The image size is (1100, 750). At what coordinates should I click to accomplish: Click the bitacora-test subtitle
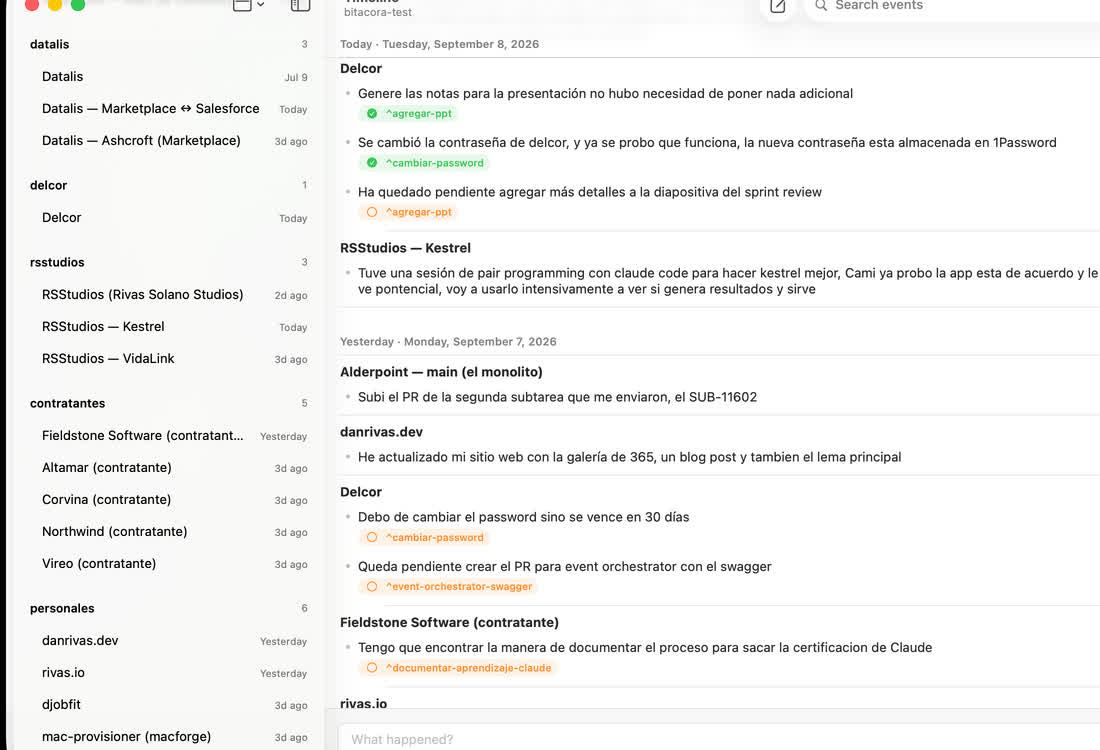click(x=377, y=12)
